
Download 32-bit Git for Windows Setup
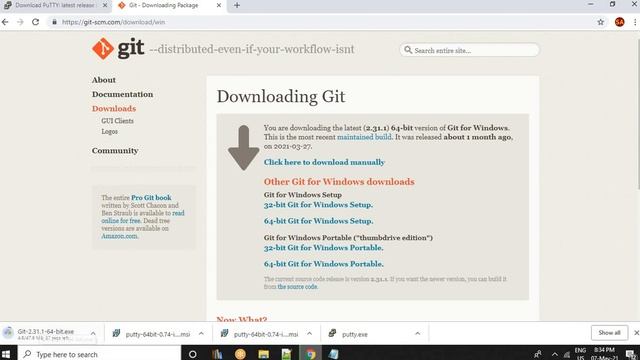(x=318, y=204)
